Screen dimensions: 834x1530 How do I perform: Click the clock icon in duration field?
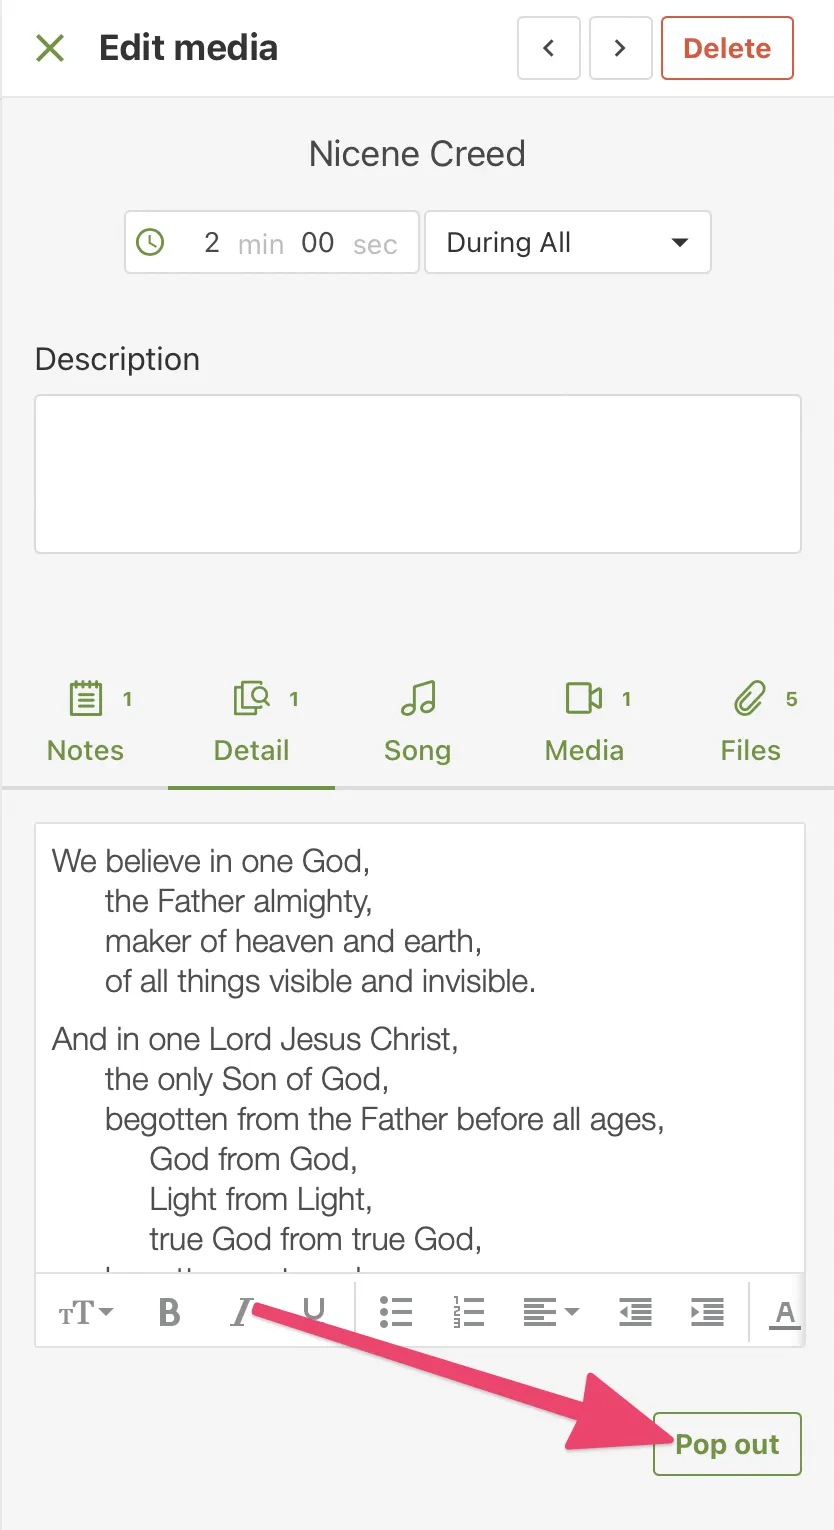150,242
